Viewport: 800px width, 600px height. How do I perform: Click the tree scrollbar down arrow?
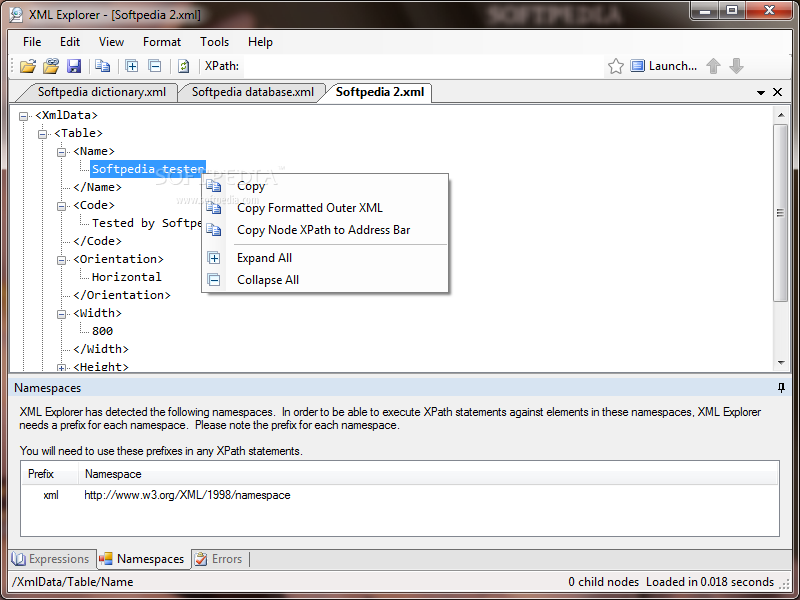(781, 363)
